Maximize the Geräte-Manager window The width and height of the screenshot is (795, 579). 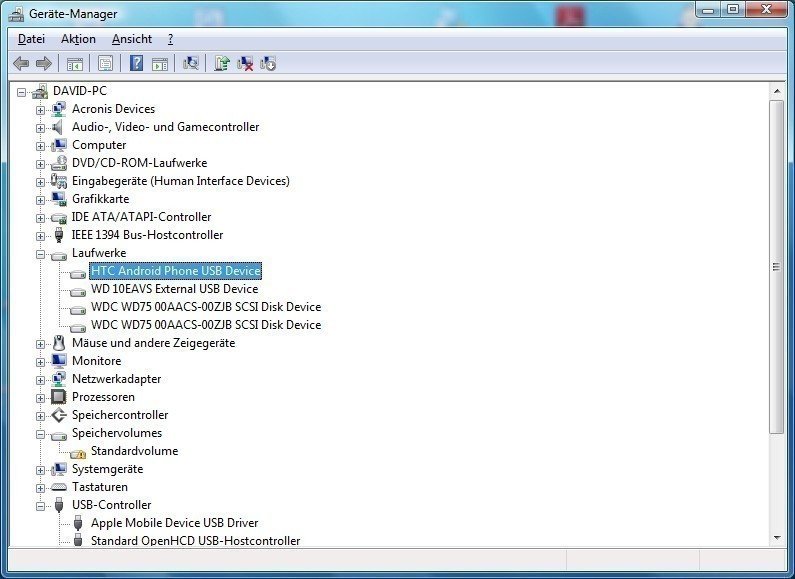click(x=732, y=10)
